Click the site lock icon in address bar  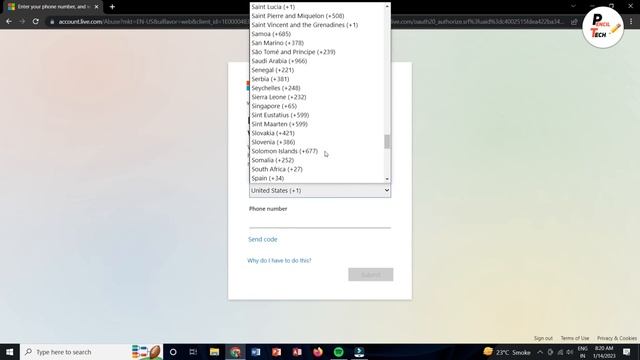pos(52,22)
